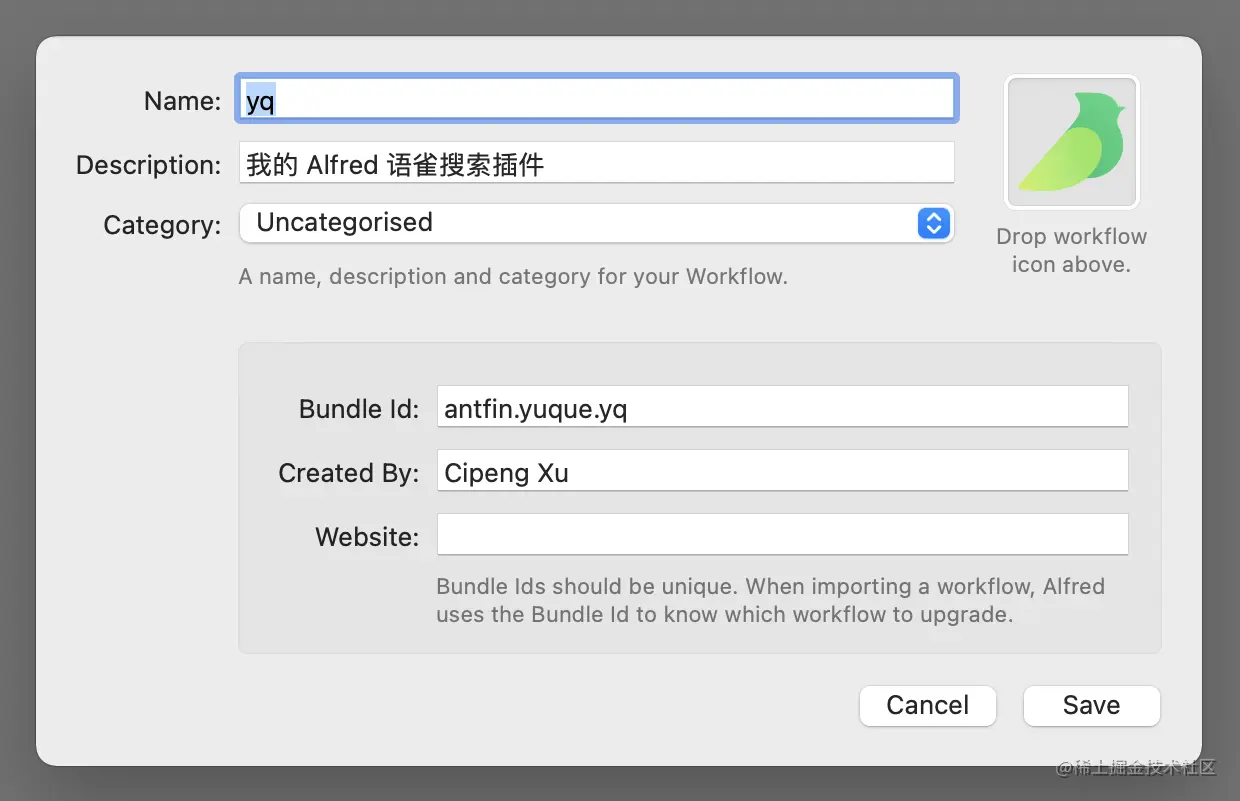This screenshot has height=801, width=1240.
Task: Click the highlighted yq text in Name
Action: coord(261,100)
